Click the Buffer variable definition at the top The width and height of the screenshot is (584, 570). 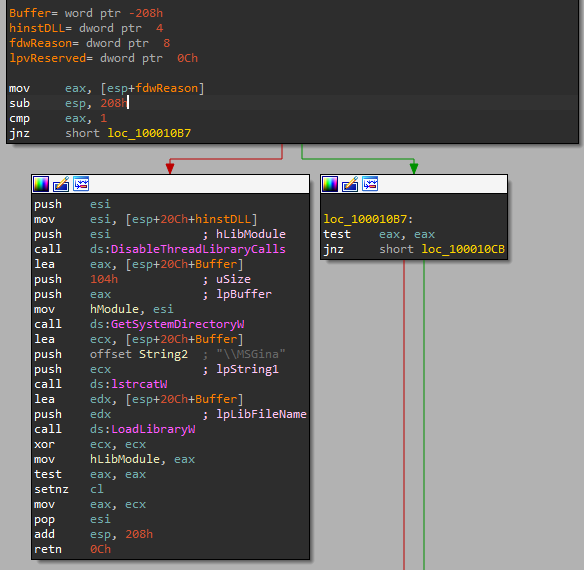(x=30, y=13)
